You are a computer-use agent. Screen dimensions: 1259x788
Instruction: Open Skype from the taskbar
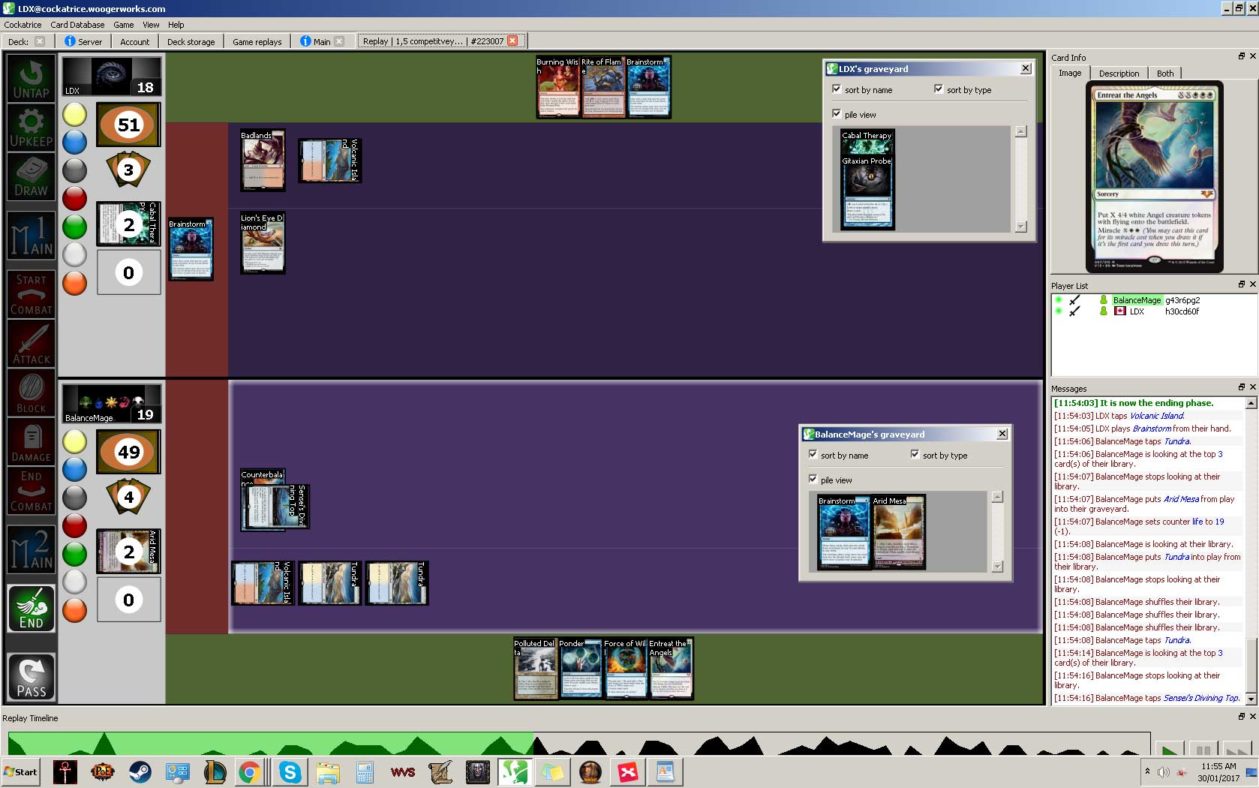pos(290,772)
